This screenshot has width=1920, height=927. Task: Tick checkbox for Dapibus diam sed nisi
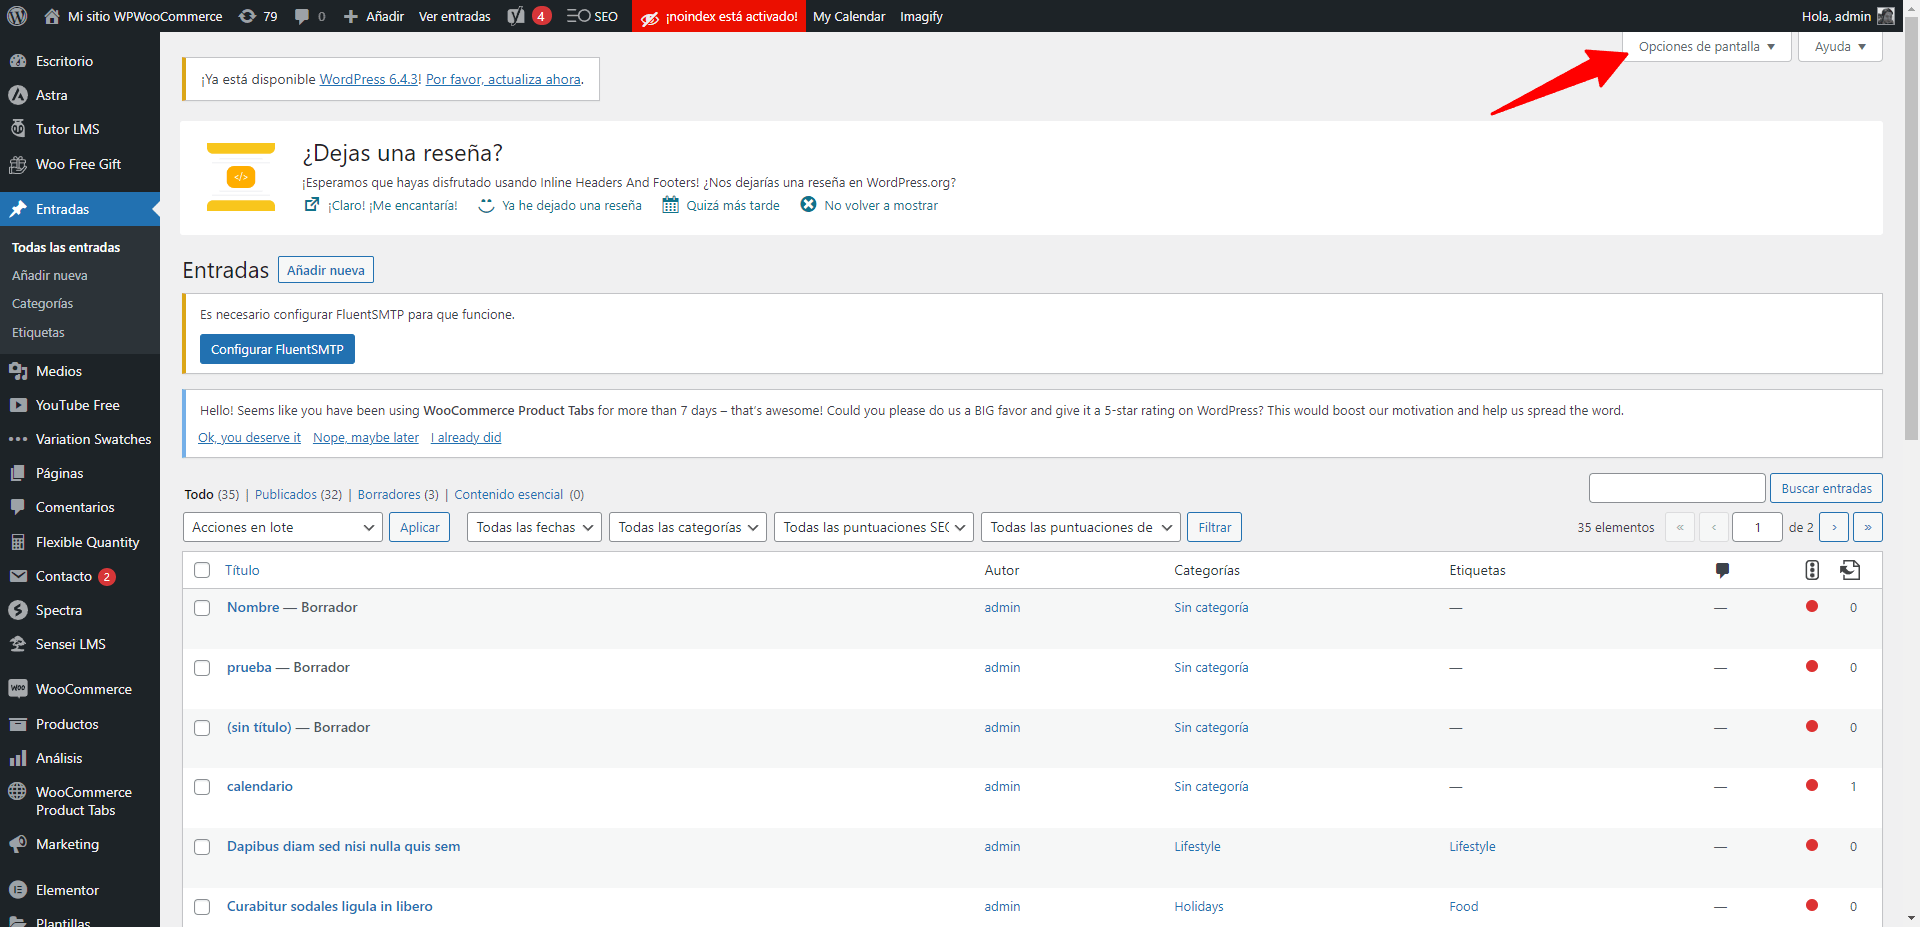click(x=202, y=847)
